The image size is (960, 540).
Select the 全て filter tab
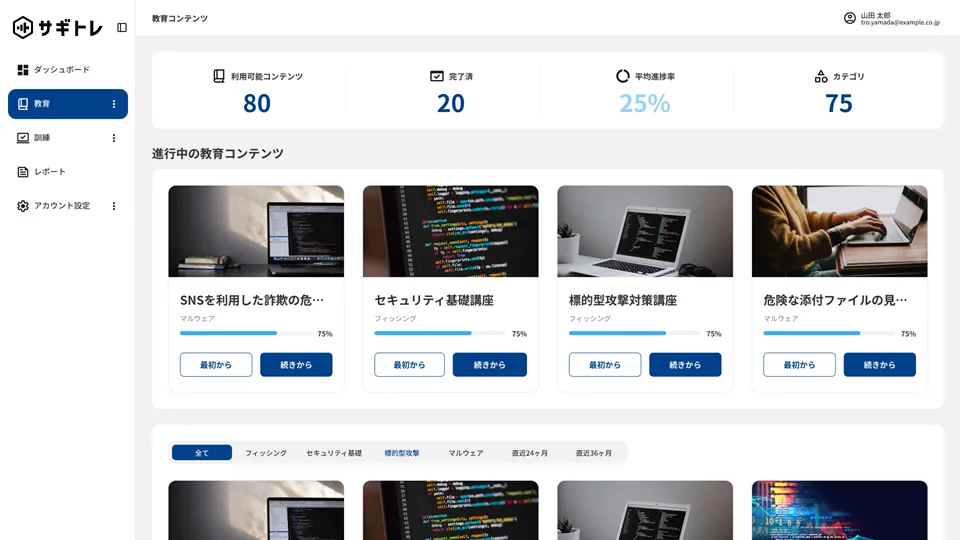[202, 453]
